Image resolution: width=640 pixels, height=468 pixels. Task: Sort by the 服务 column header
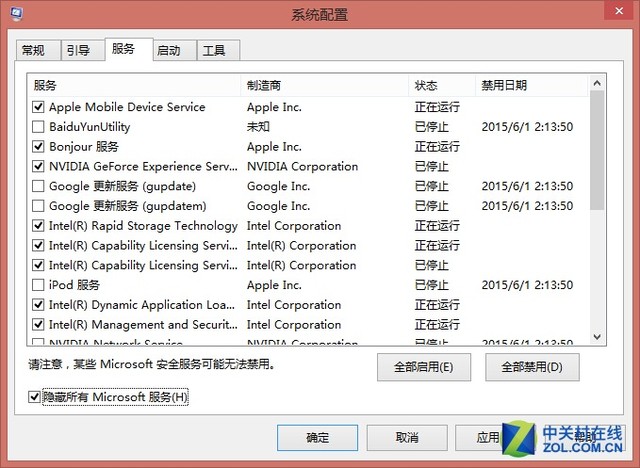(x=134, y=85)
